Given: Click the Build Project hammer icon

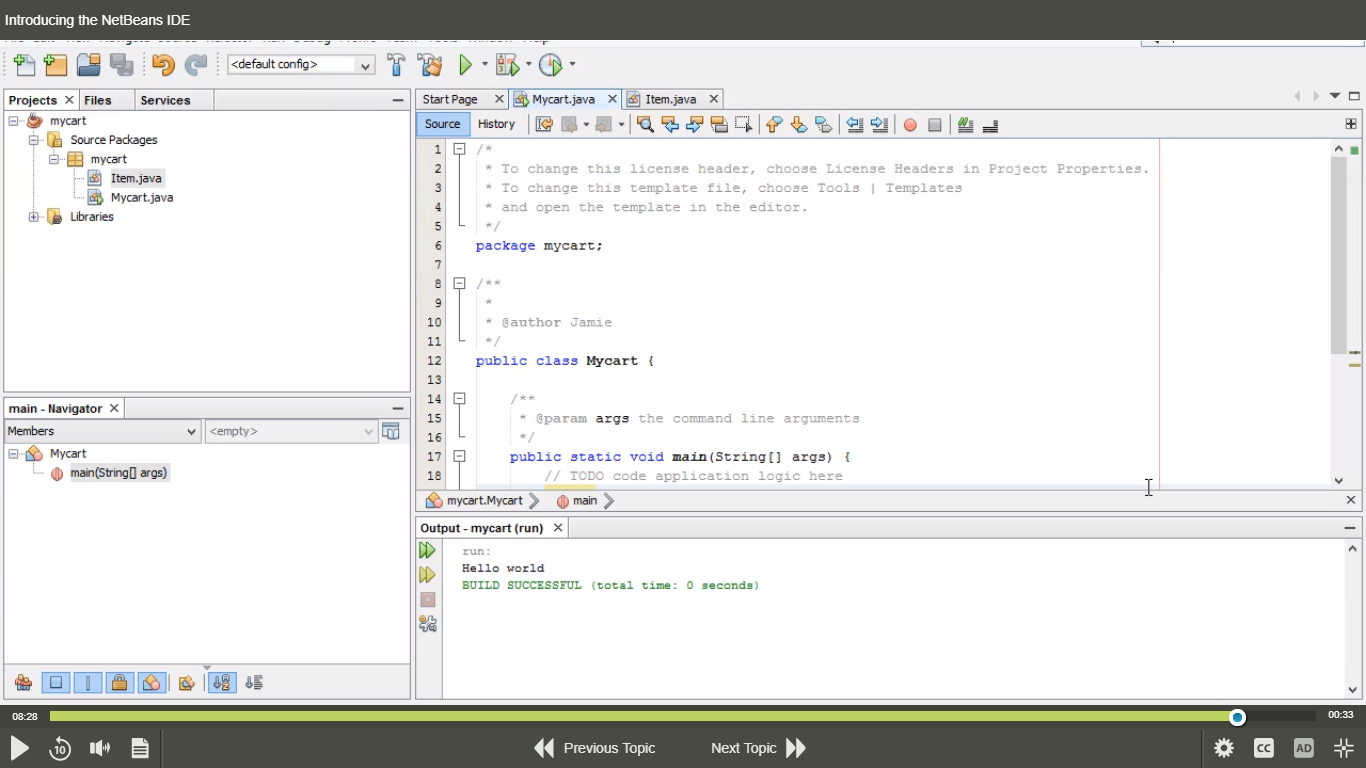Looking at the screenshot, I should click(396, 65).
